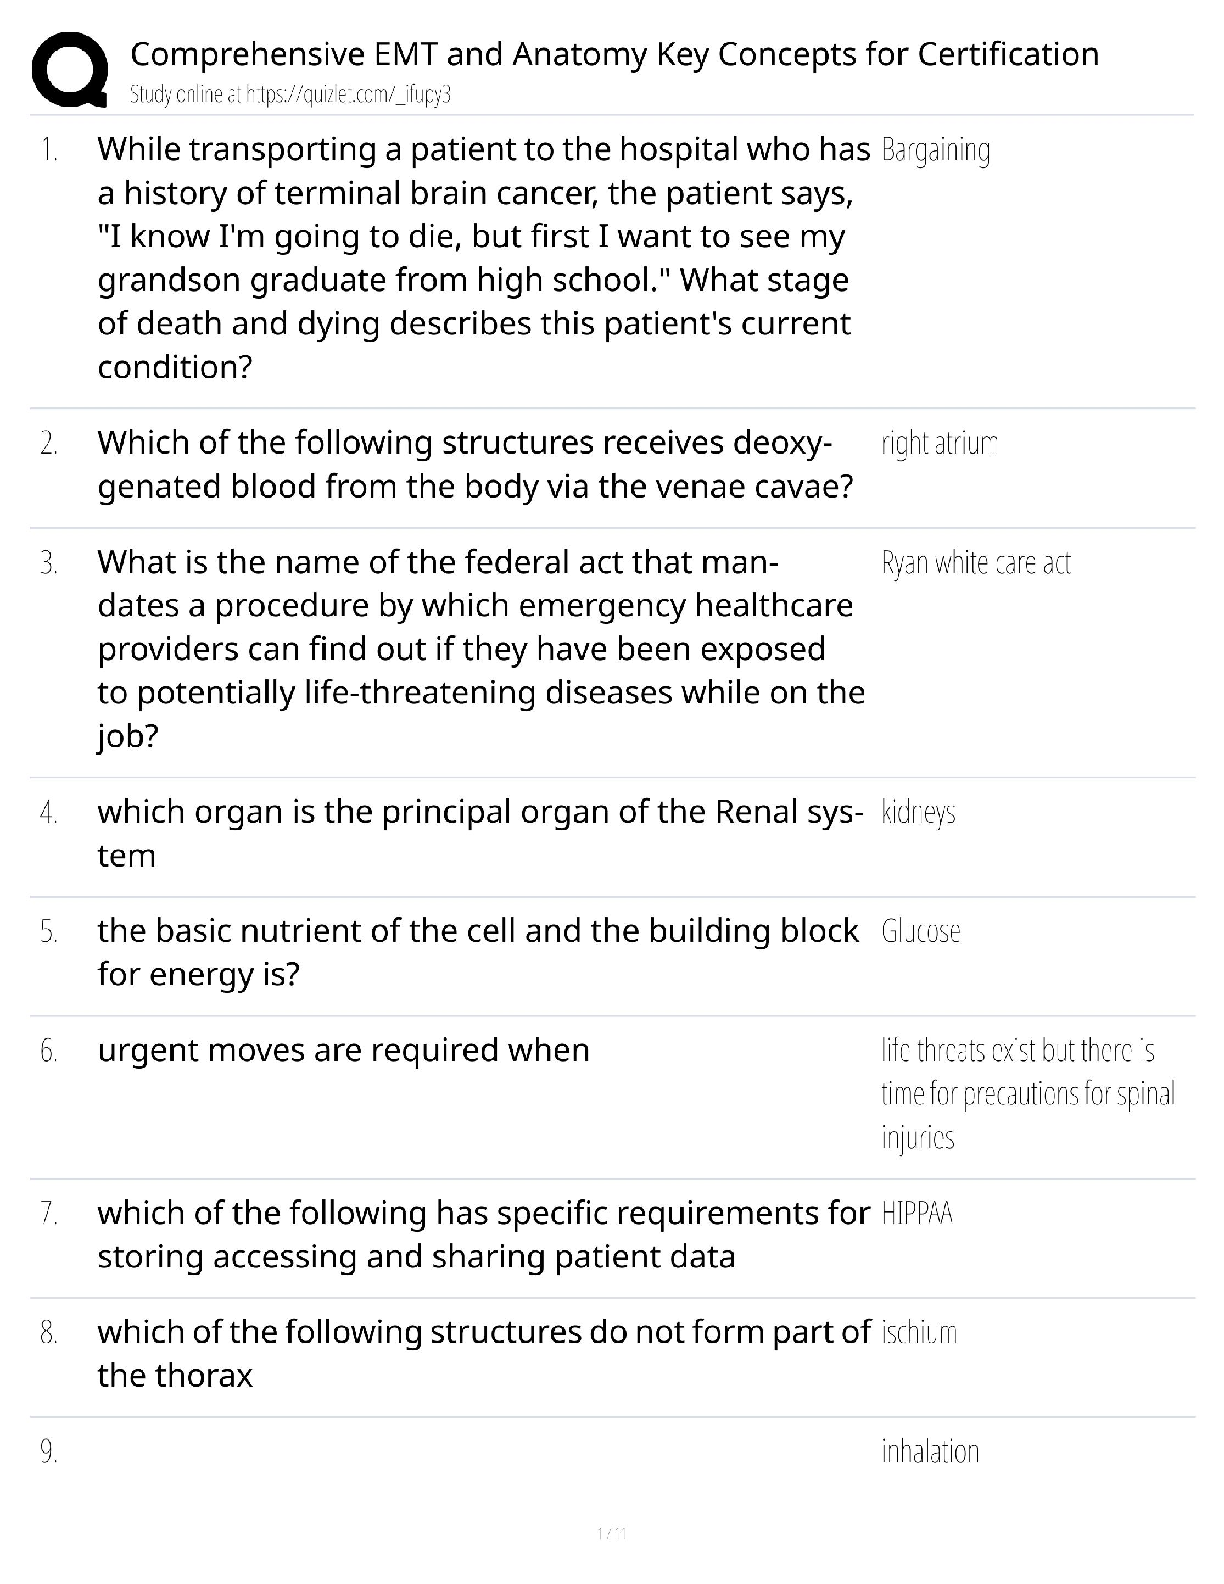Select the "Ryan white care act" answer
This screenshot has width=1224, height=1584.
coord(976,564)
